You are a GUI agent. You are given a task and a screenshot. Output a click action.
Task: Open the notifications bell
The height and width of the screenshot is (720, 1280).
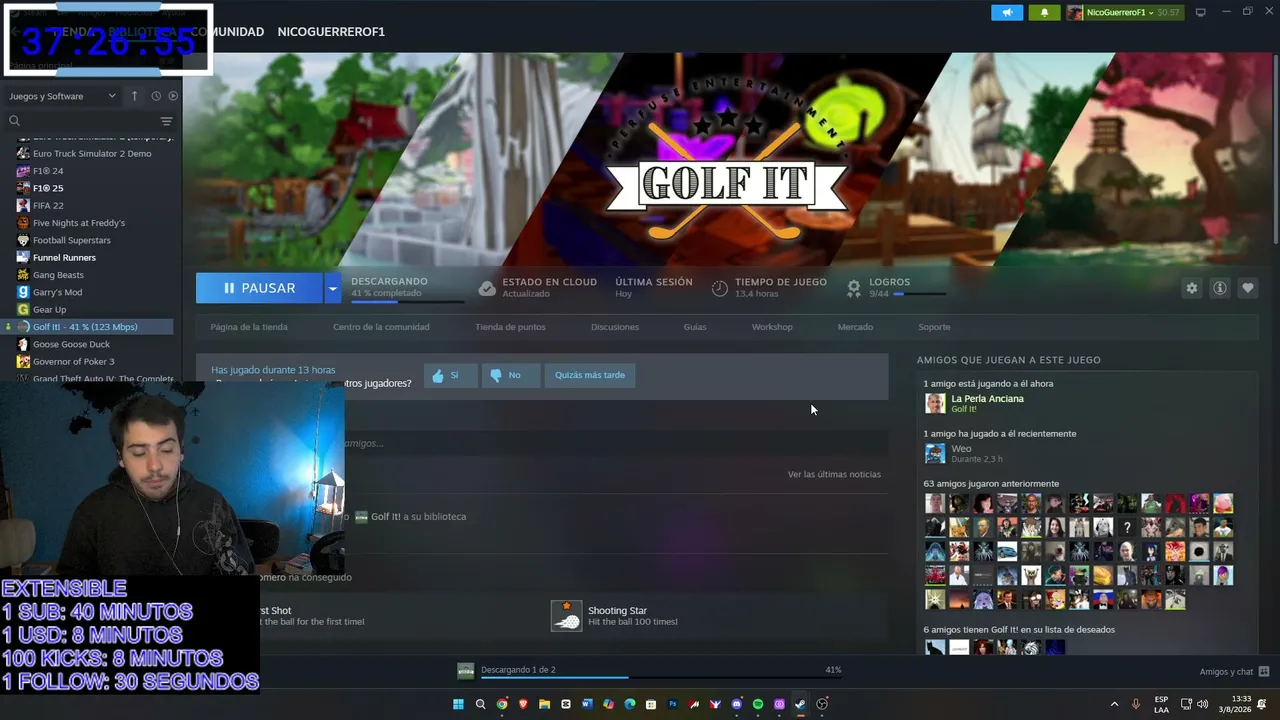pos(1045,12)
